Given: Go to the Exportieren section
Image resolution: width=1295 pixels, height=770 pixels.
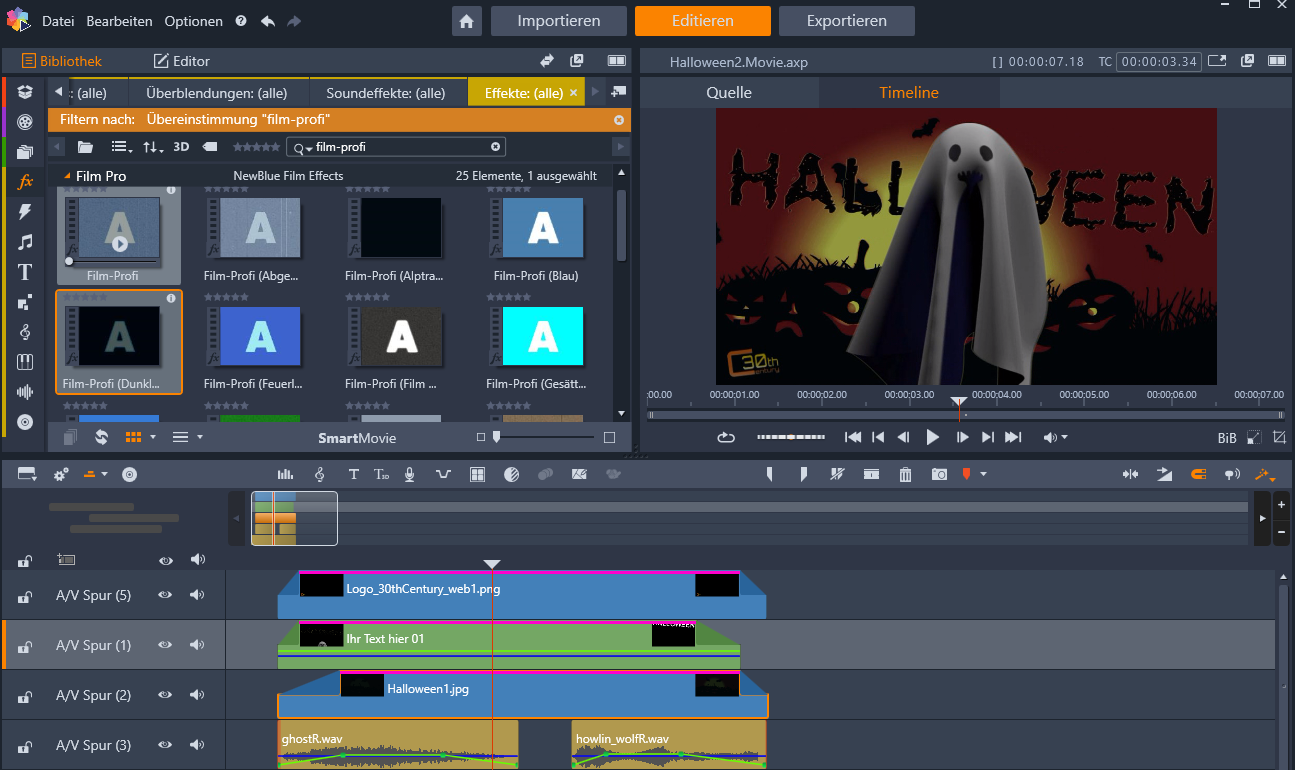Looking at the screenshot, I should 847,21.
